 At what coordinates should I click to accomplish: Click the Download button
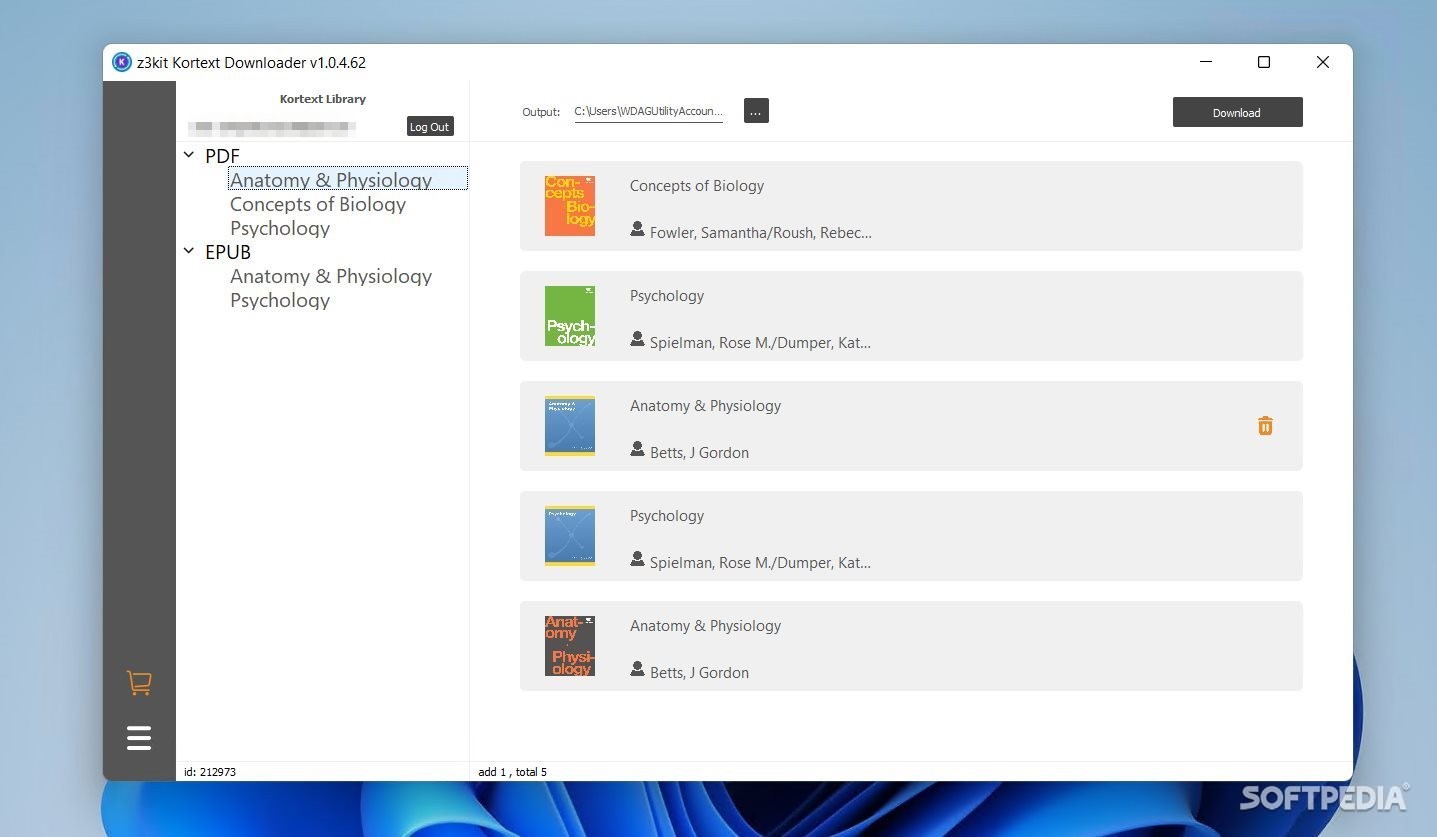click(1237, 112)
